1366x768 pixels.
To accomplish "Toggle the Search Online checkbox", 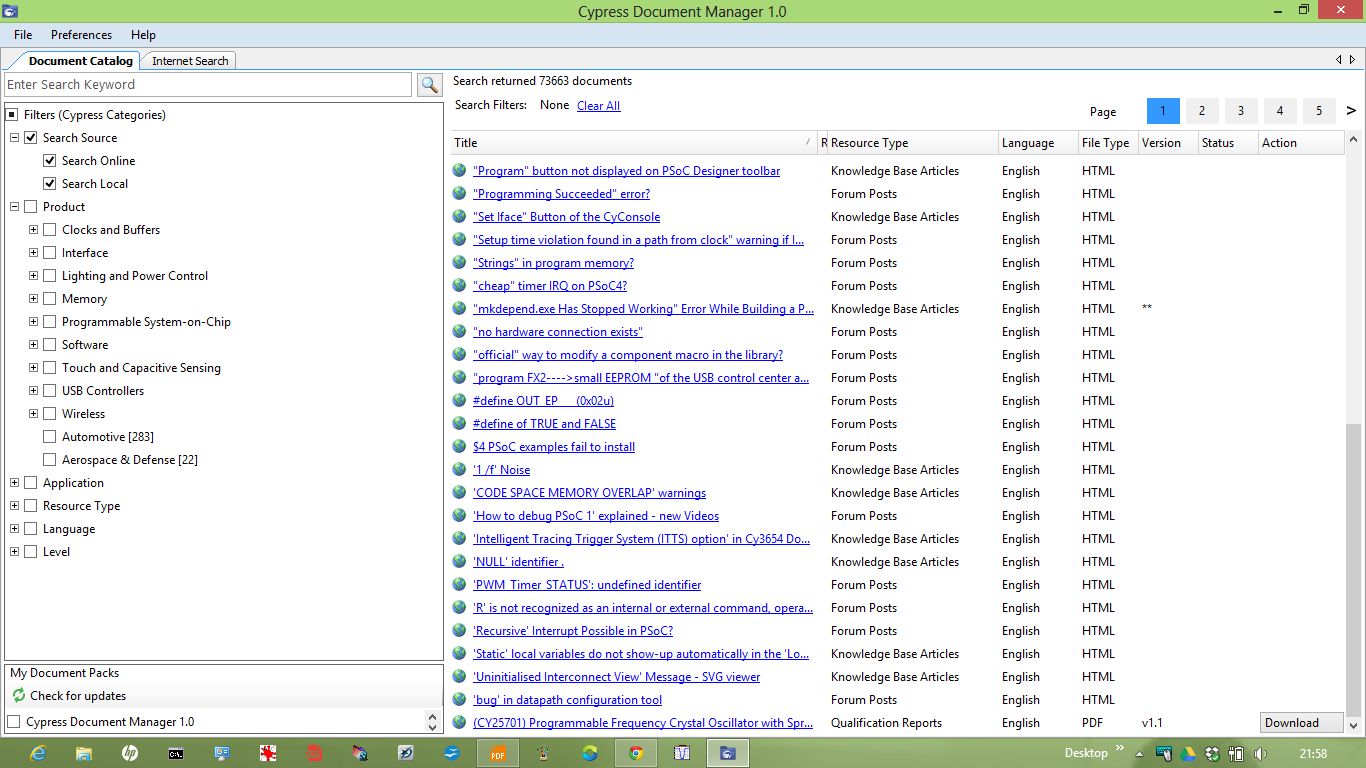I will tap(49, 160).
